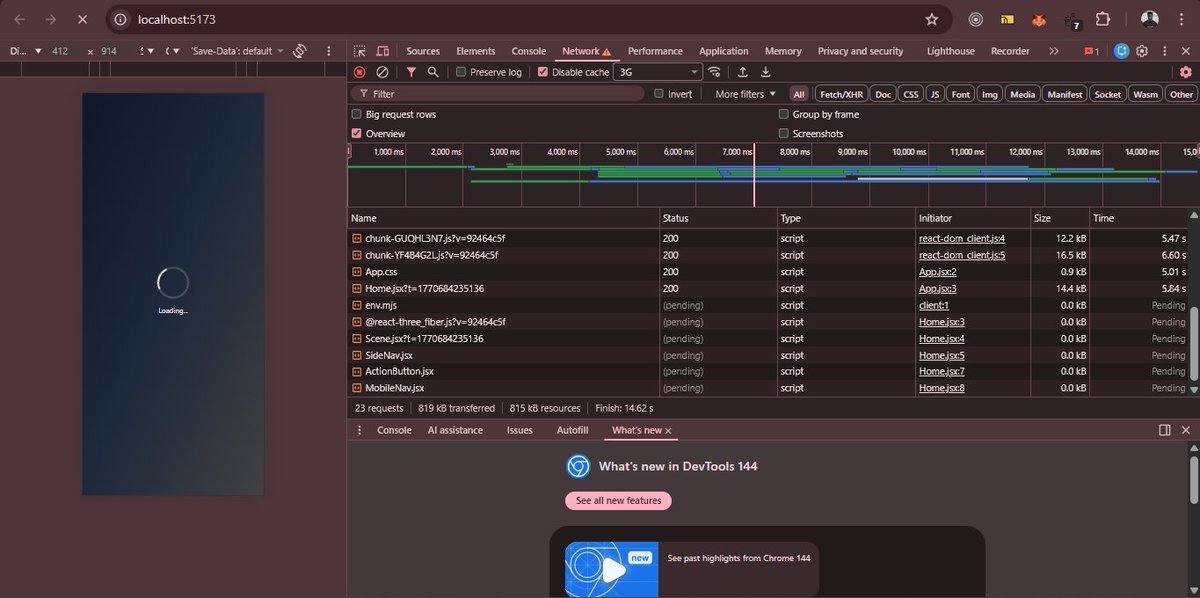Open device toolbar more options menu
The image size is (1200, 598).
point(328,50)
